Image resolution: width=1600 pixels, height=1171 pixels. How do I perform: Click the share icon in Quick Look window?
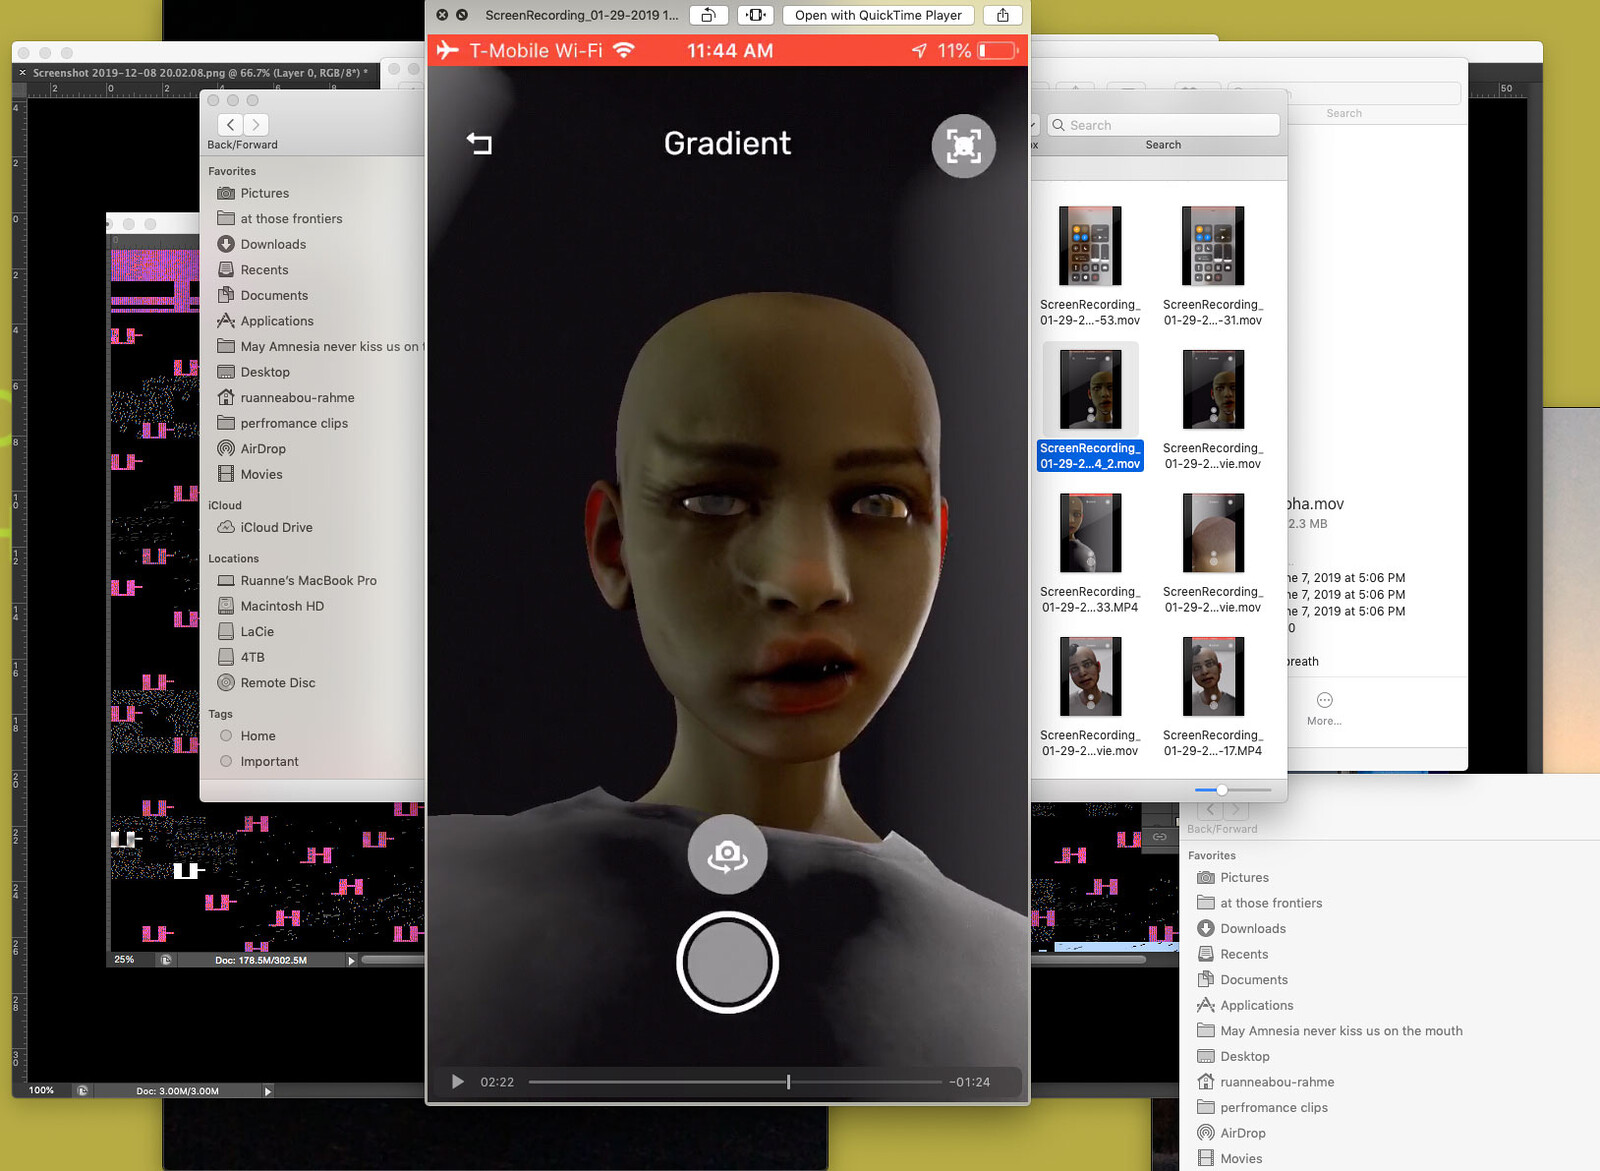click(1002, 15)
